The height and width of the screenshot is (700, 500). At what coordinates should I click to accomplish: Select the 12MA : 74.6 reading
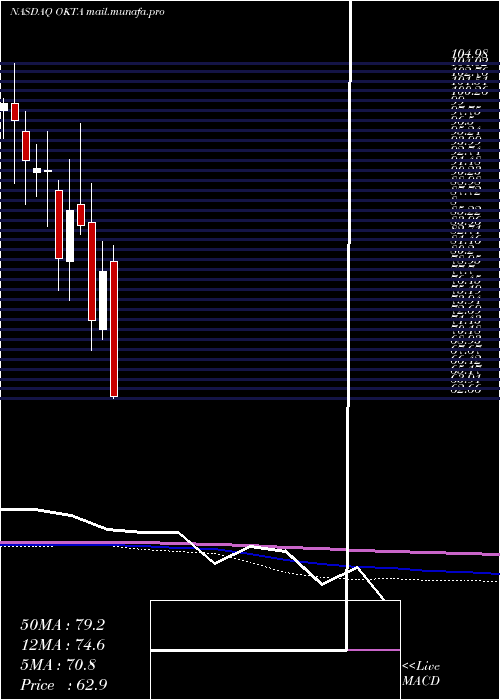(62, 645)
